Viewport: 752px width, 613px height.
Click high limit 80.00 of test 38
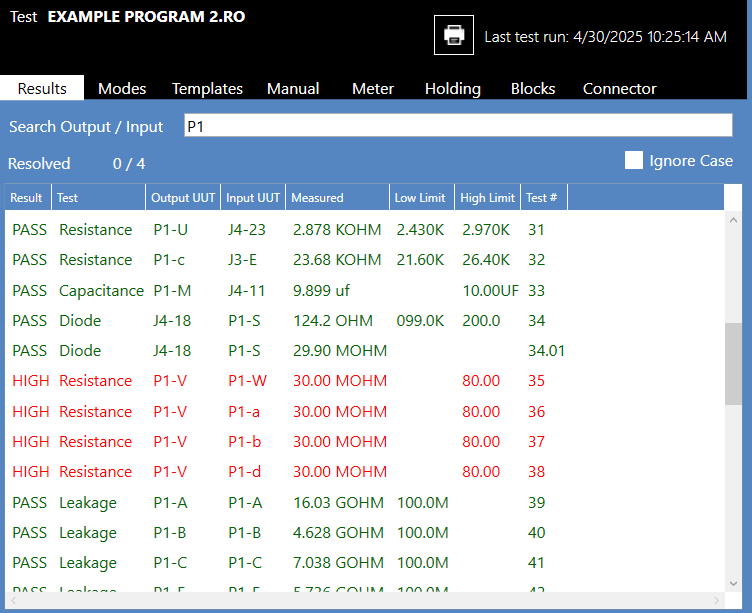pyautogui.click(x=481, y=472)
